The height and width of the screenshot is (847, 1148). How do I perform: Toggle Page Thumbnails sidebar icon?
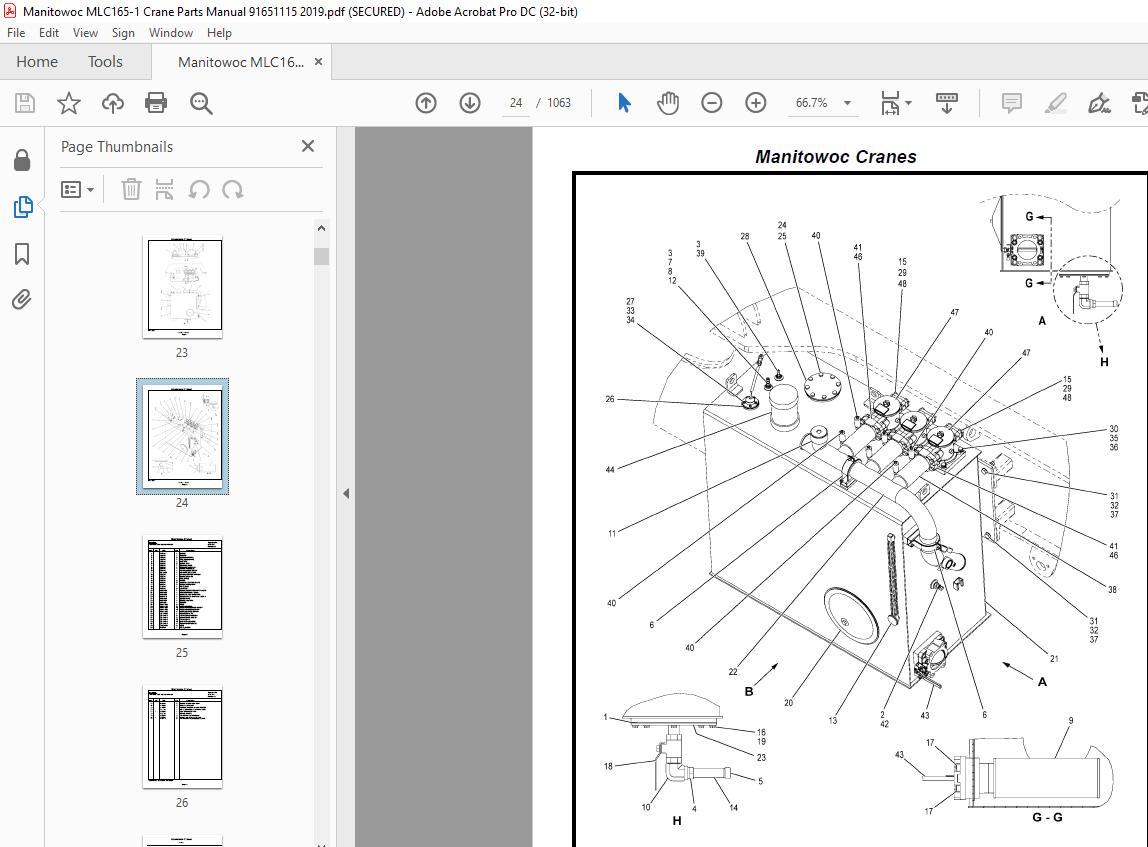23,207
